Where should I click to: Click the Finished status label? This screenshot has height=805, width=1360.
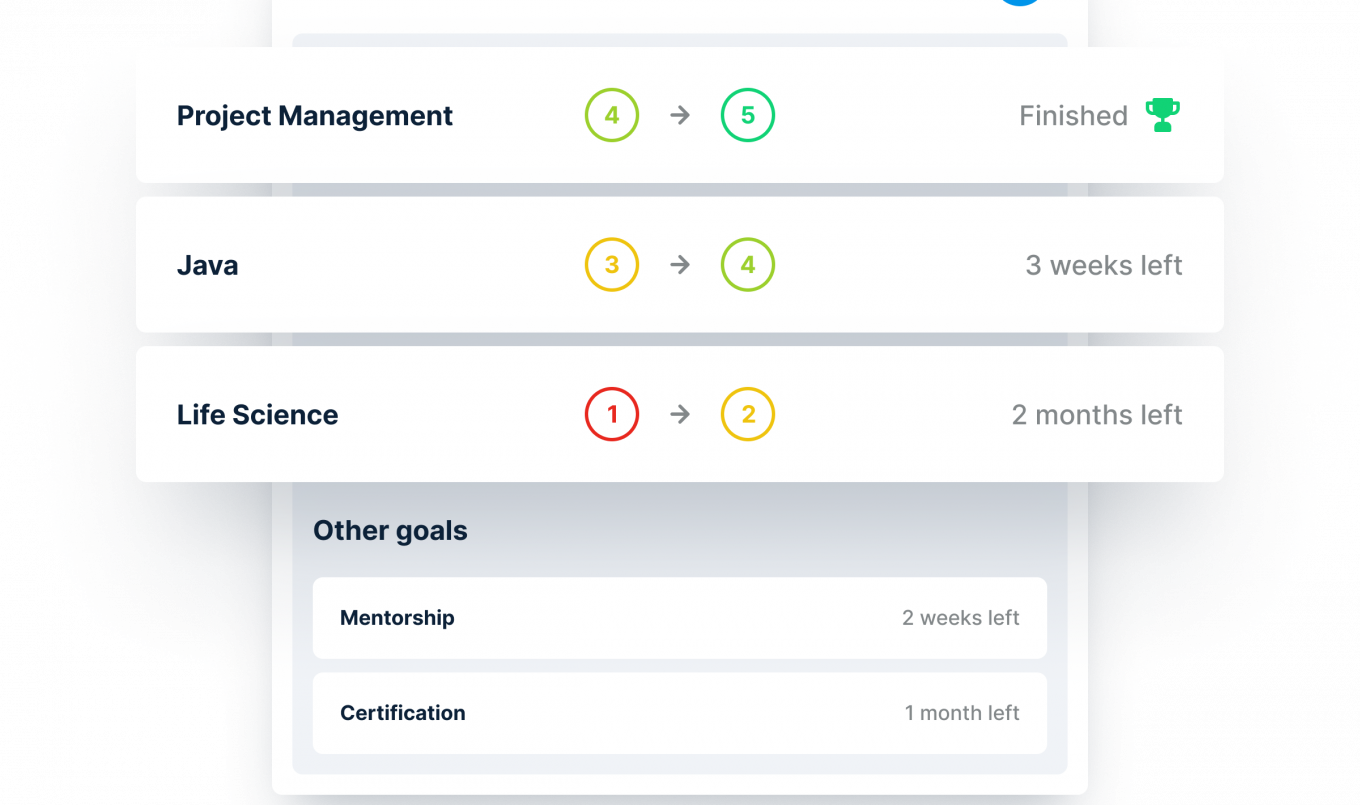1073,116
